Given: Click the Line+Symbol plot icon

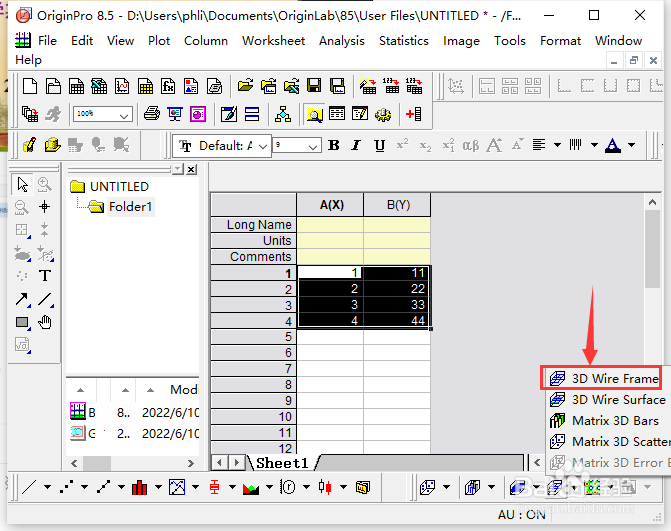Looking at the screenshot, I should [x=104, y=487].
